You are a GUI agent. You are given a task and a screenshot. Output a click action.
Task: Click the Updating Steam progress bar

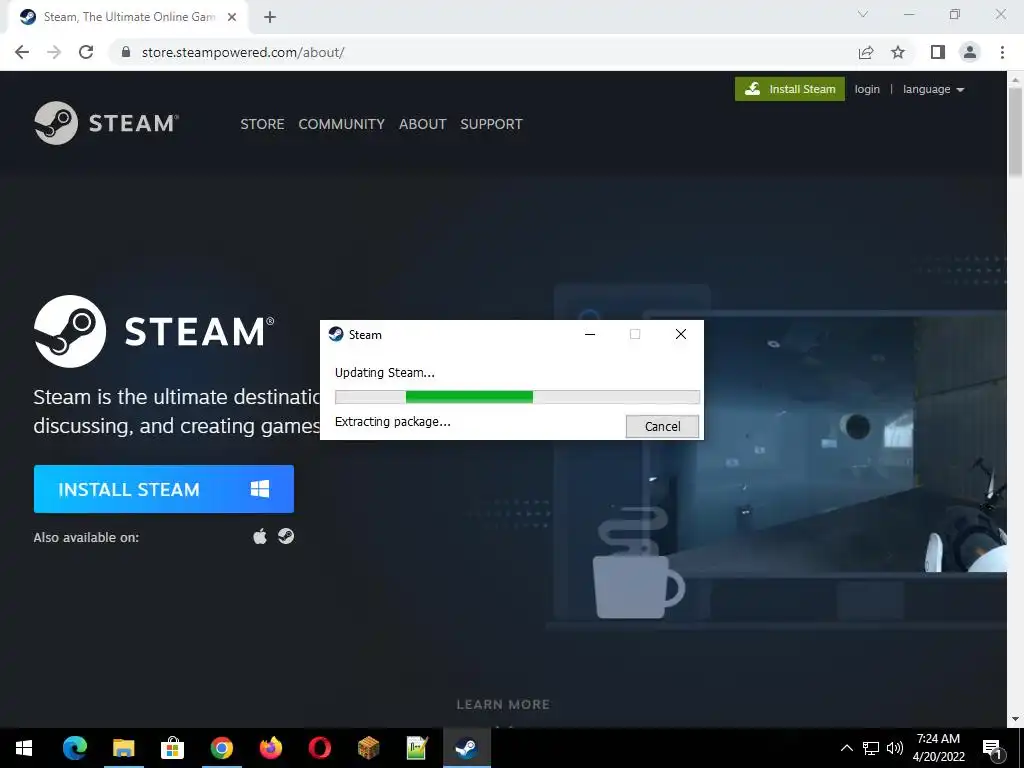[517, 397]
